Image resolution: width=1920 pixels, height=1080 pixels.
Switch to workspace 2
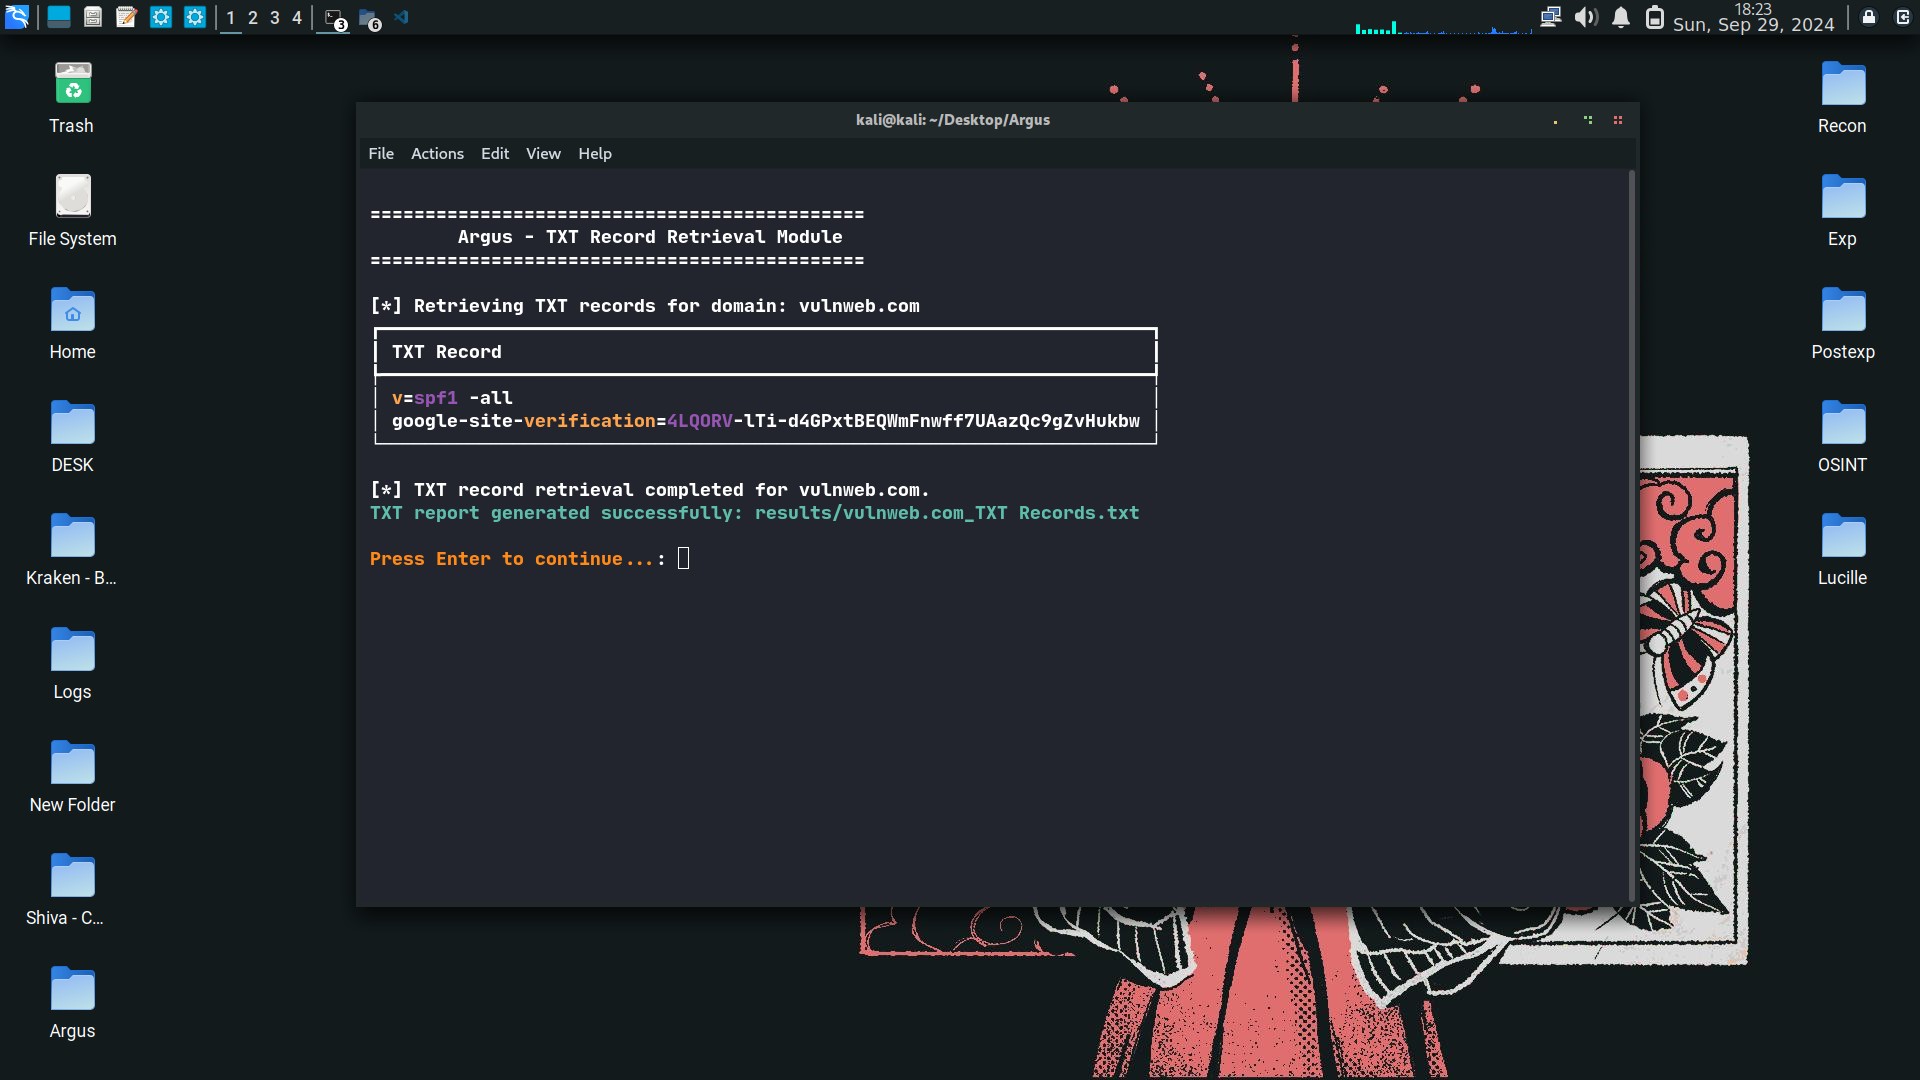point(253,18)
